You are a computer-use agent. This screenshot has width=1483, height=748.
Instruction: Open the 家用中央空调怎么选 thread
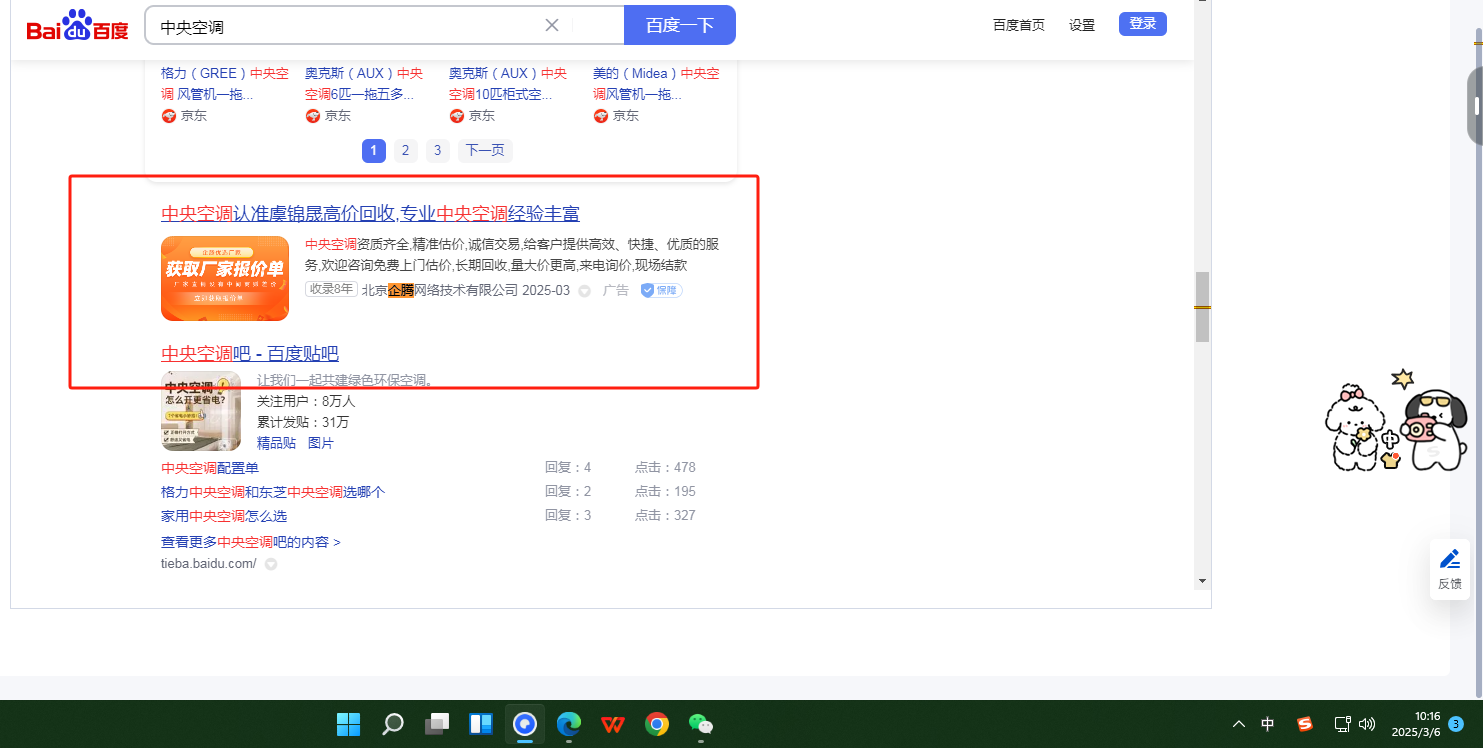224,516
